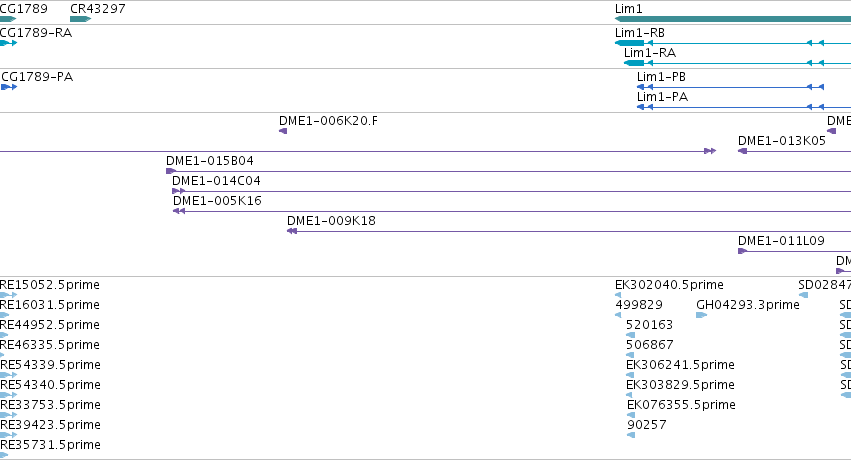The image size is (851, 460).
Task: Select the CR43297 gene arrow glyph
Action: 80,19
